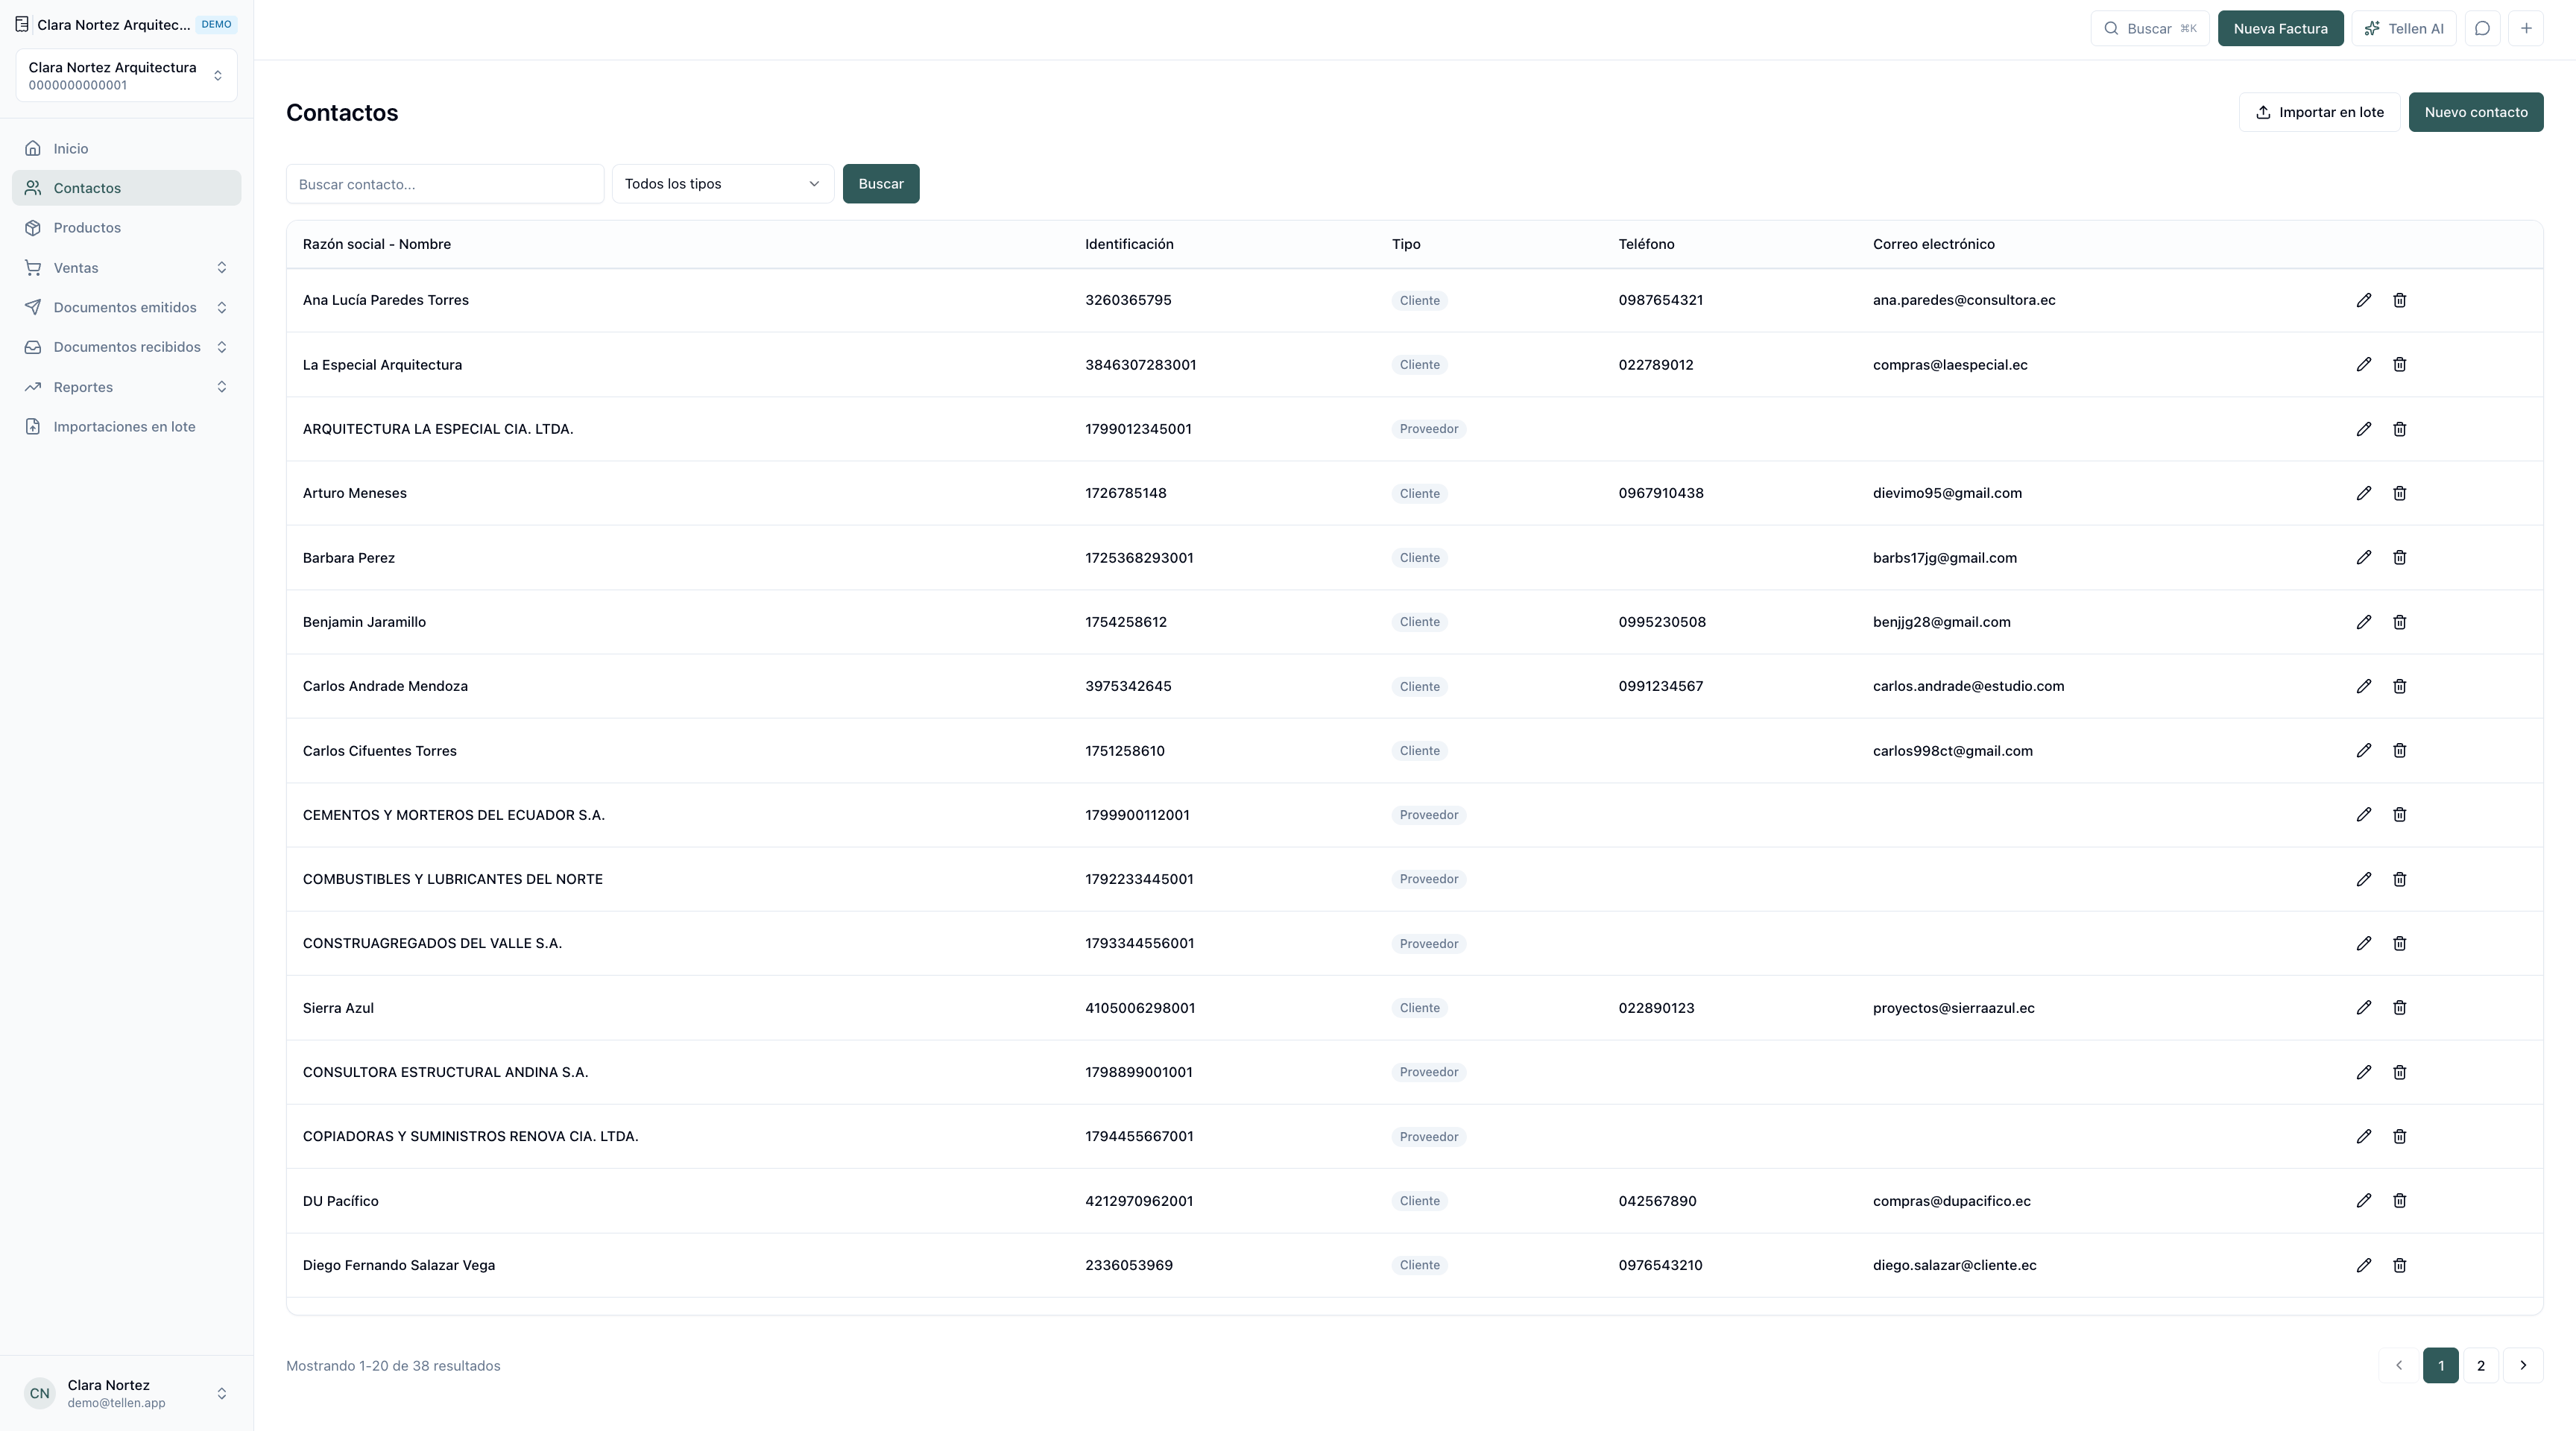This screenshot has width=2576, height=1431.
Task: Delete Sierra Azul contact
Action: (x=2399, y=1007)
